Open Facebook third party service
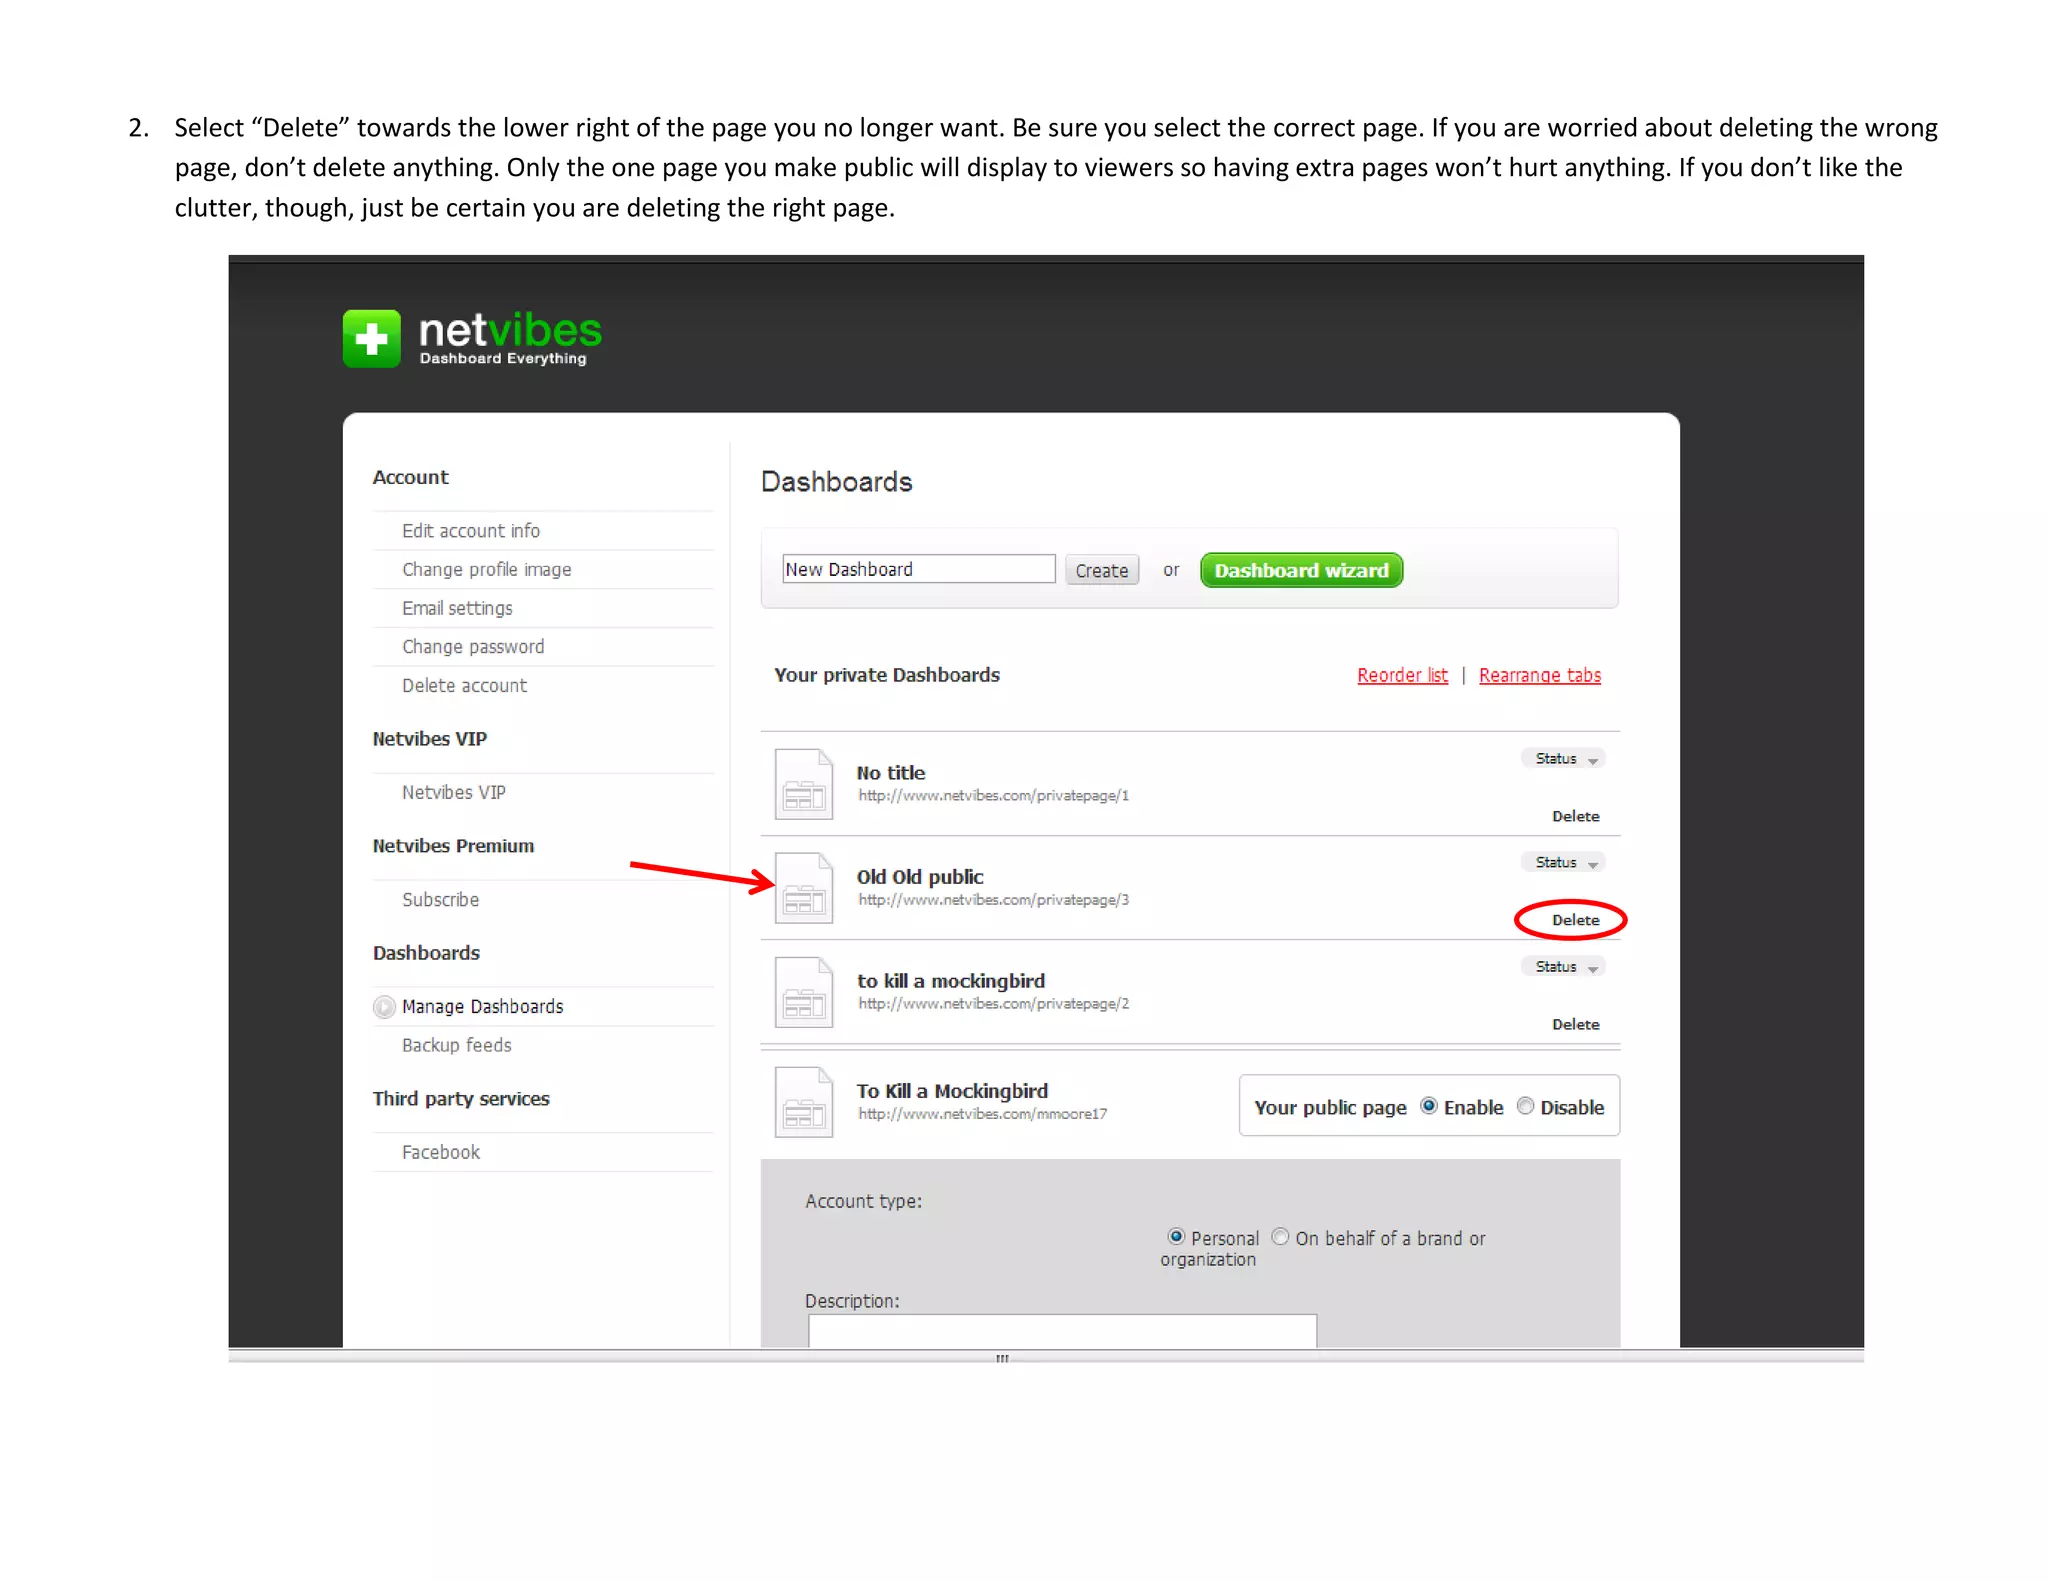 (x=441, y=1152)
